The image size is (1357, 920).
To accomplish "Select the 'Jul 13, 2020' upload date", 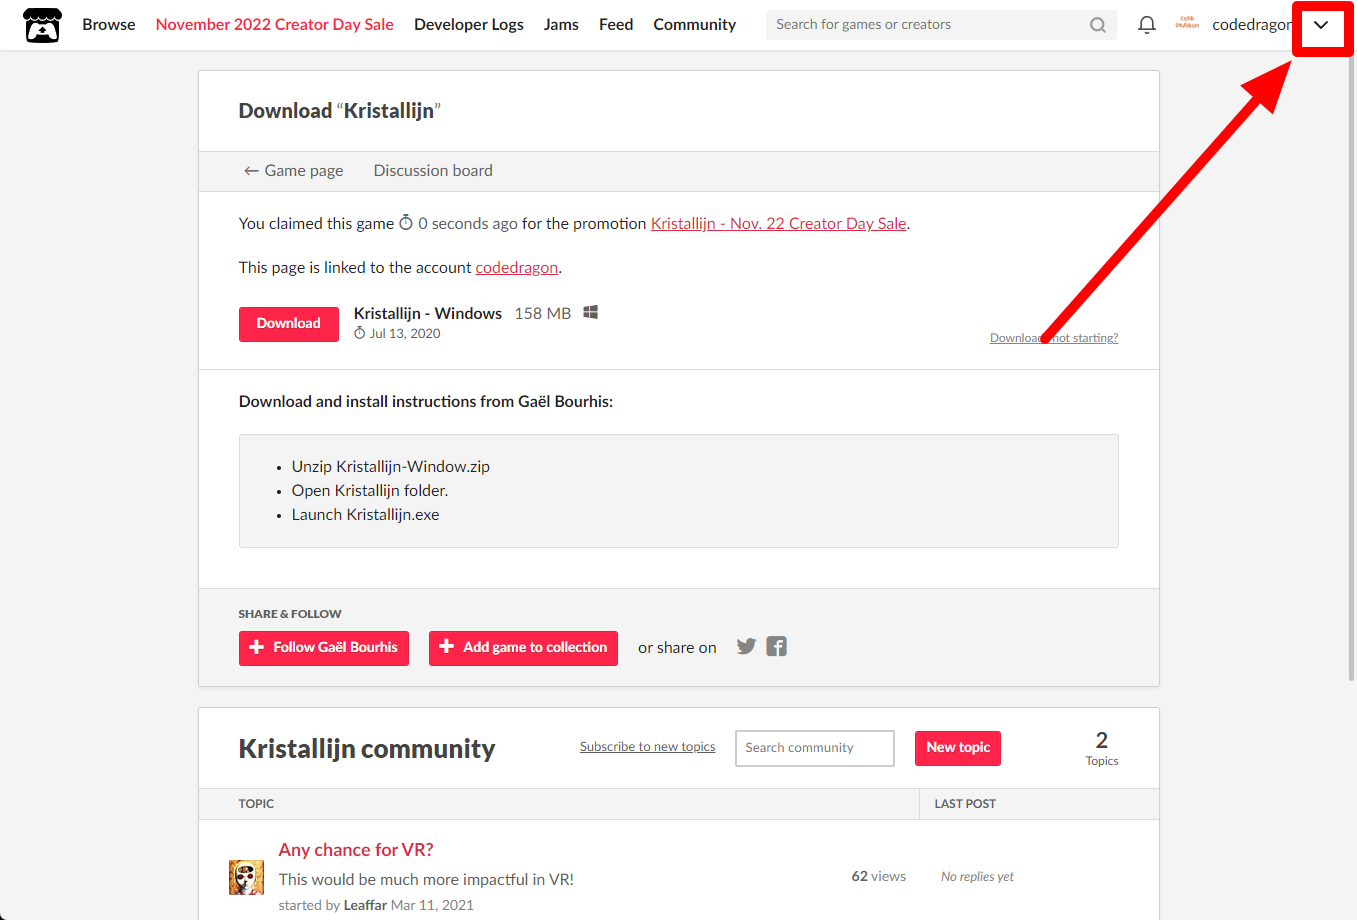I will pos(405,334).
